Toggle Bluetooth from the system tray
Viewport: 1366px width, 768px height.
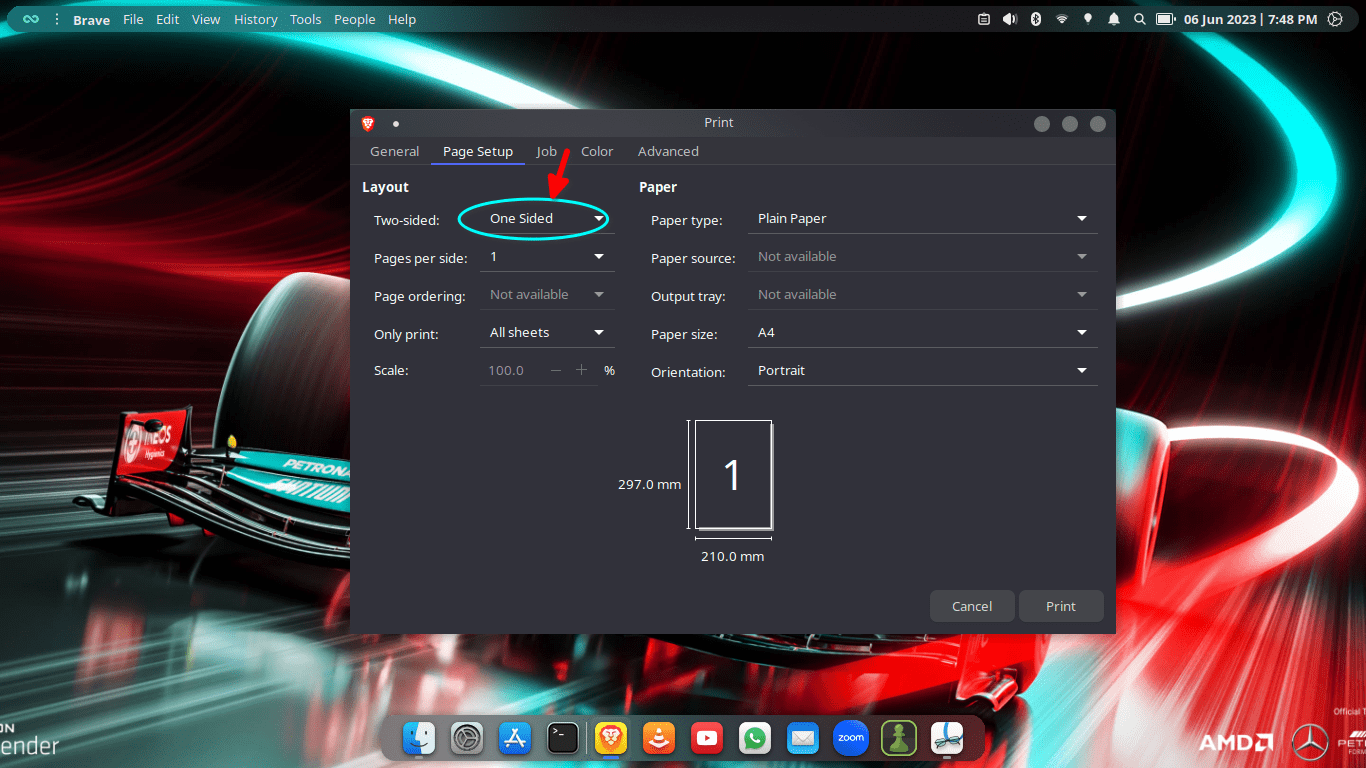(1035, 18)
